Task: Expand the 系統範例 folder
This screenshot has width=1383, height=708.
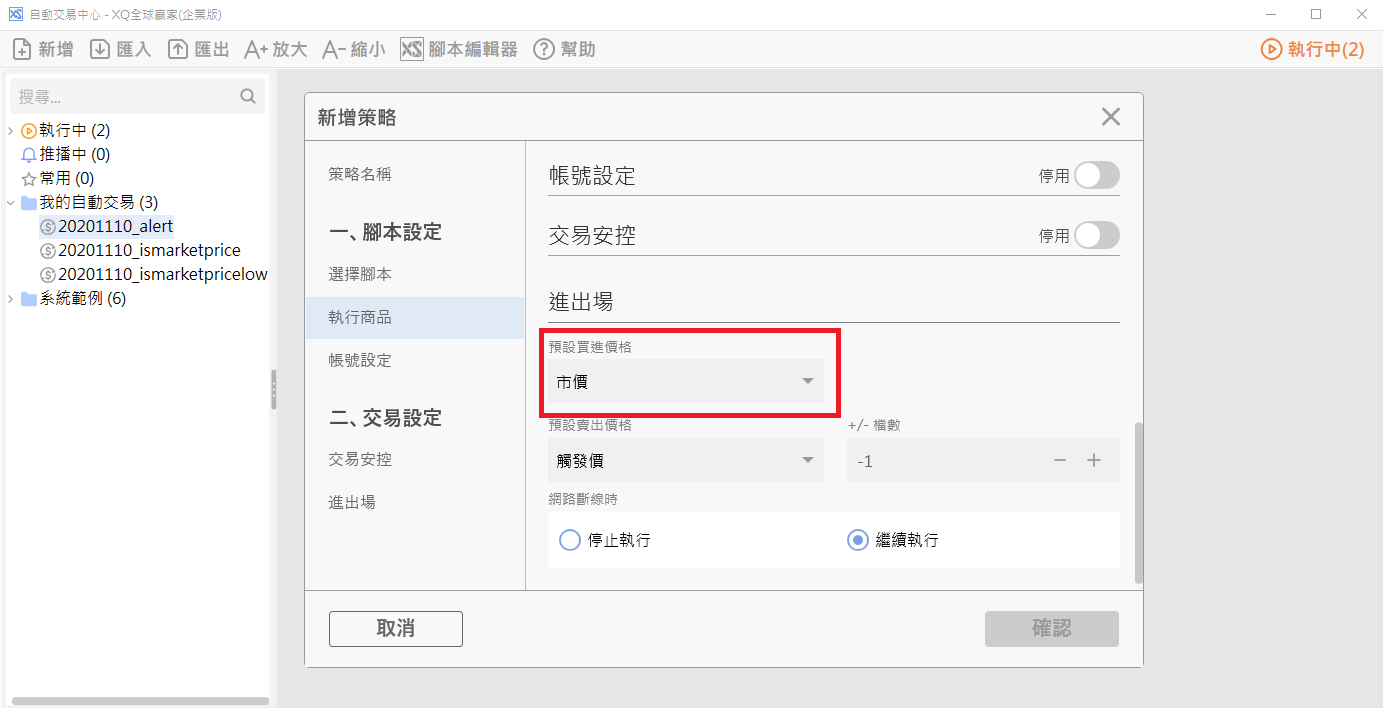Action: tap(10, 299)
